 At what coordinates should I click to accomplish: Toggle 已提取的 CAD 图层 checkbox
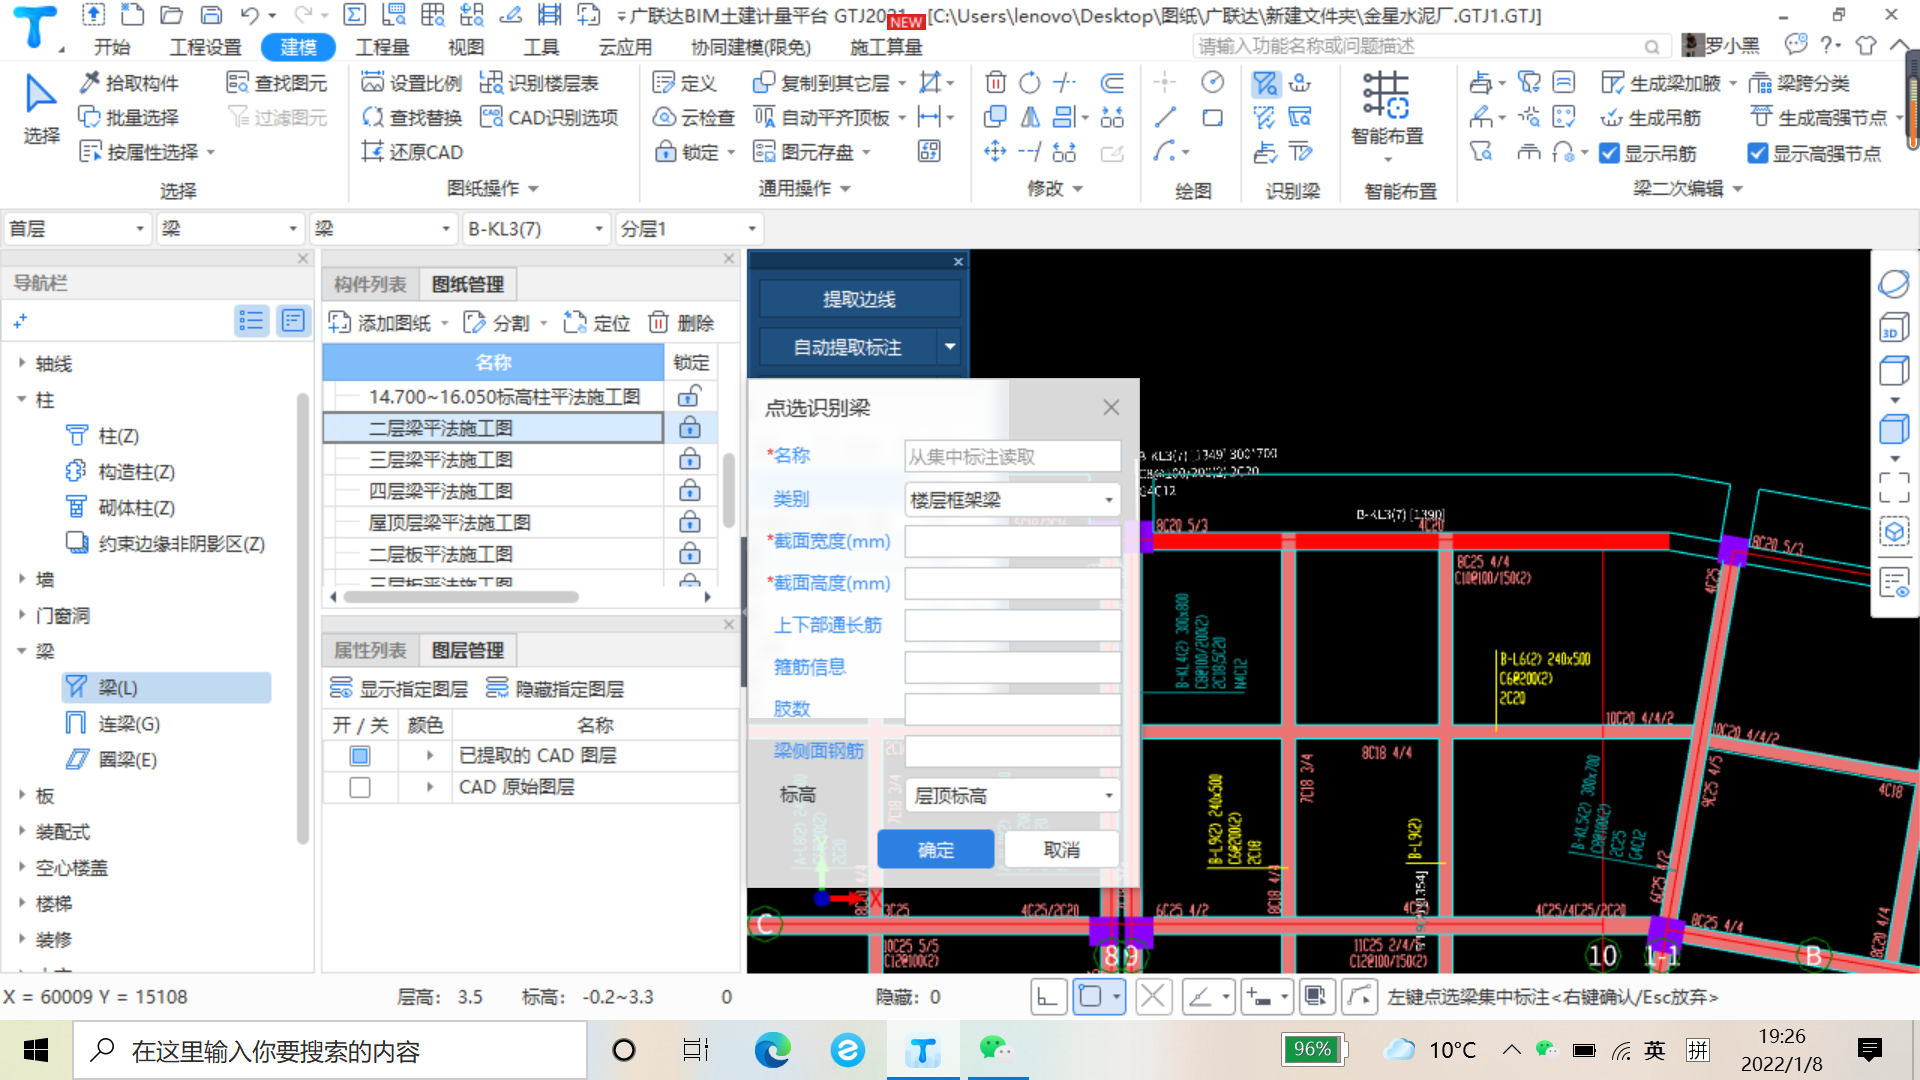click(x=360, y=756)
